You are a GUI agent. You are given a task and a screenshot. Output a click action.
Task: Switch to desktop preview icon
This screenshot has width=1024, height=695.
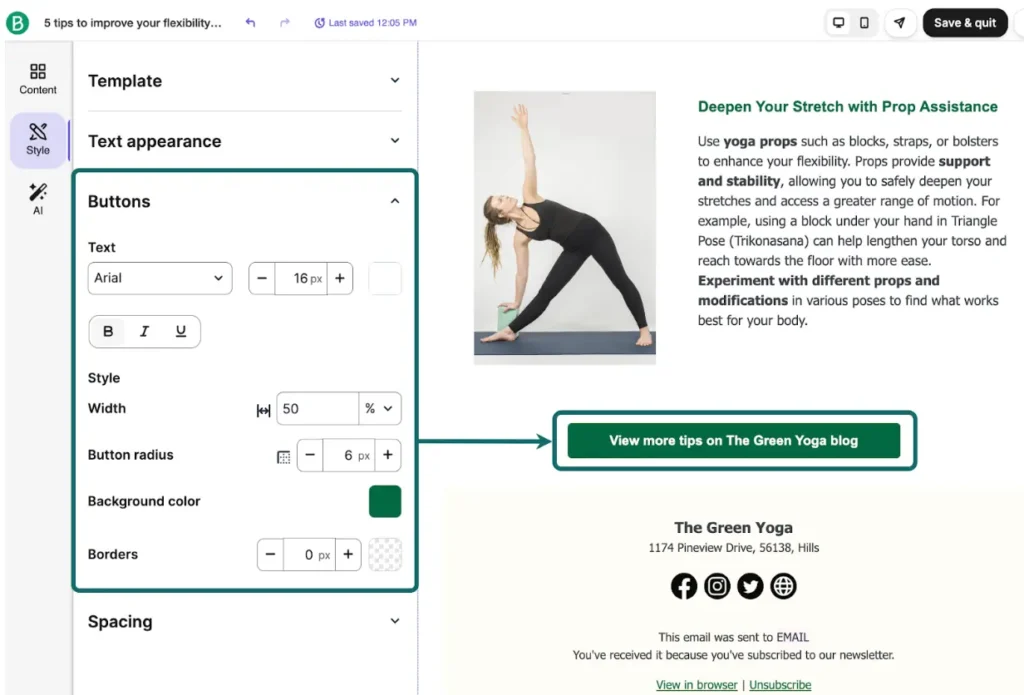[x=839, y=22]
